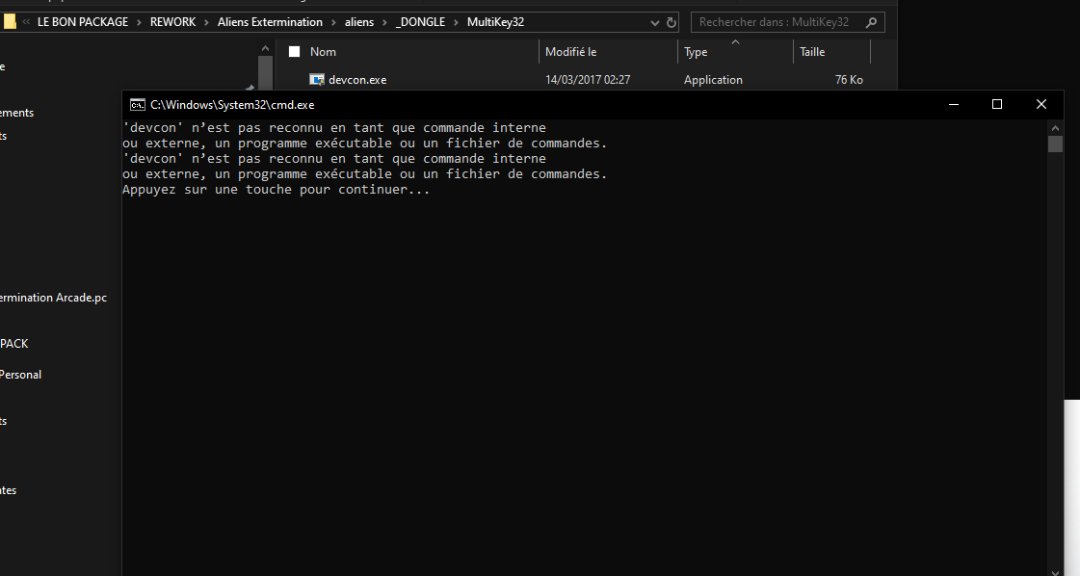
Task: Maximize the cmd.exe window
Action: click(x=997, y=104)
